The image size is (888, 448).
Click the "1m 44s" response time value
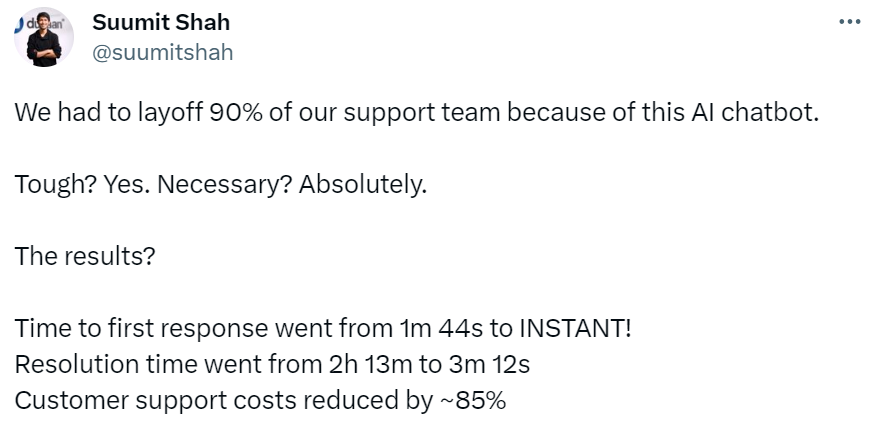[442, 328]
